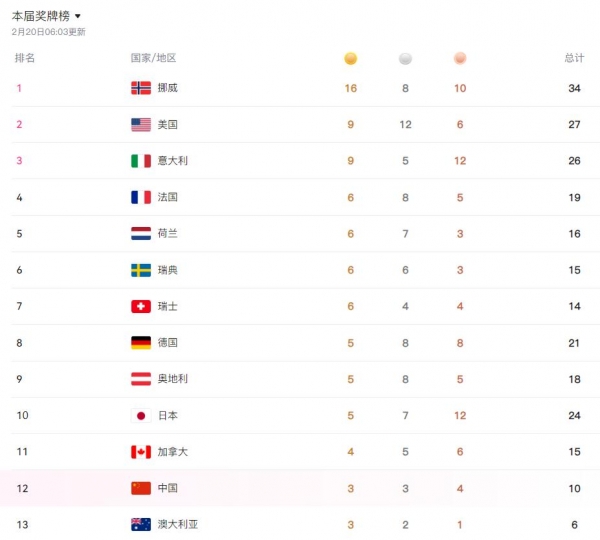The height and width of the screenshot is (540, 600).
Task: Select the 荷兰 country name
Action: (167, 233)
